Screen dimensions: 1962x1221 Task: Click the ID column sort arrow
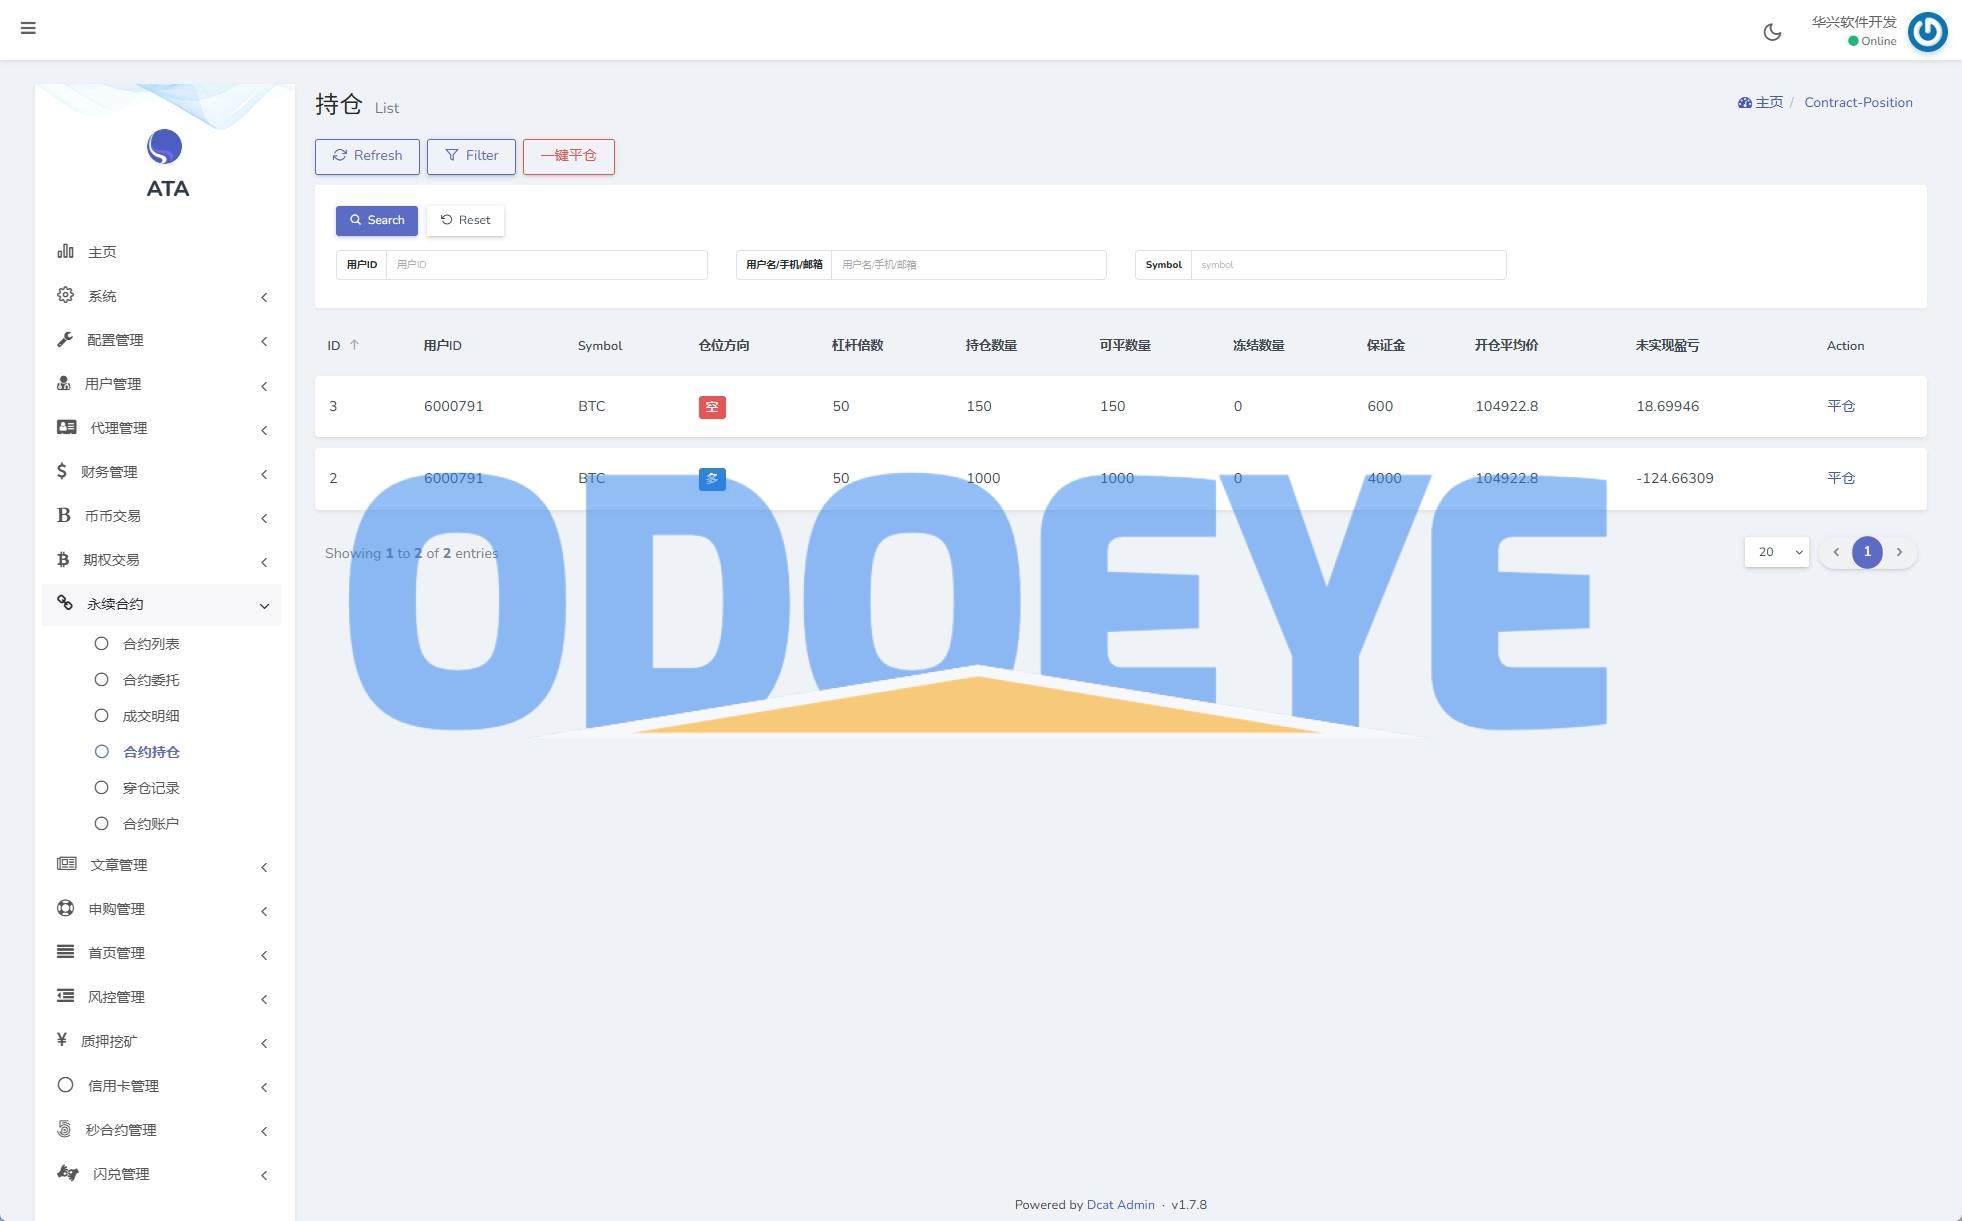(354, 345)
